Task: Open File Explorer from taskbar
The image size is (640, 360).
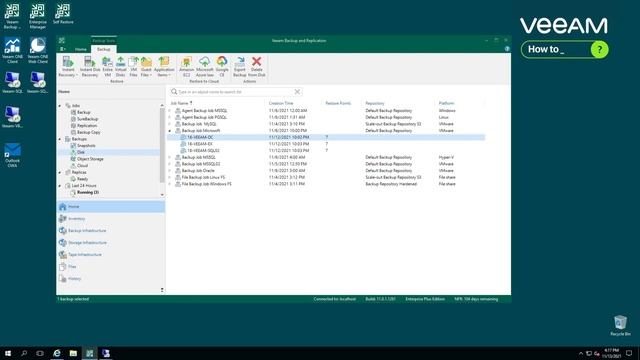Action: [x=73, y=353]
